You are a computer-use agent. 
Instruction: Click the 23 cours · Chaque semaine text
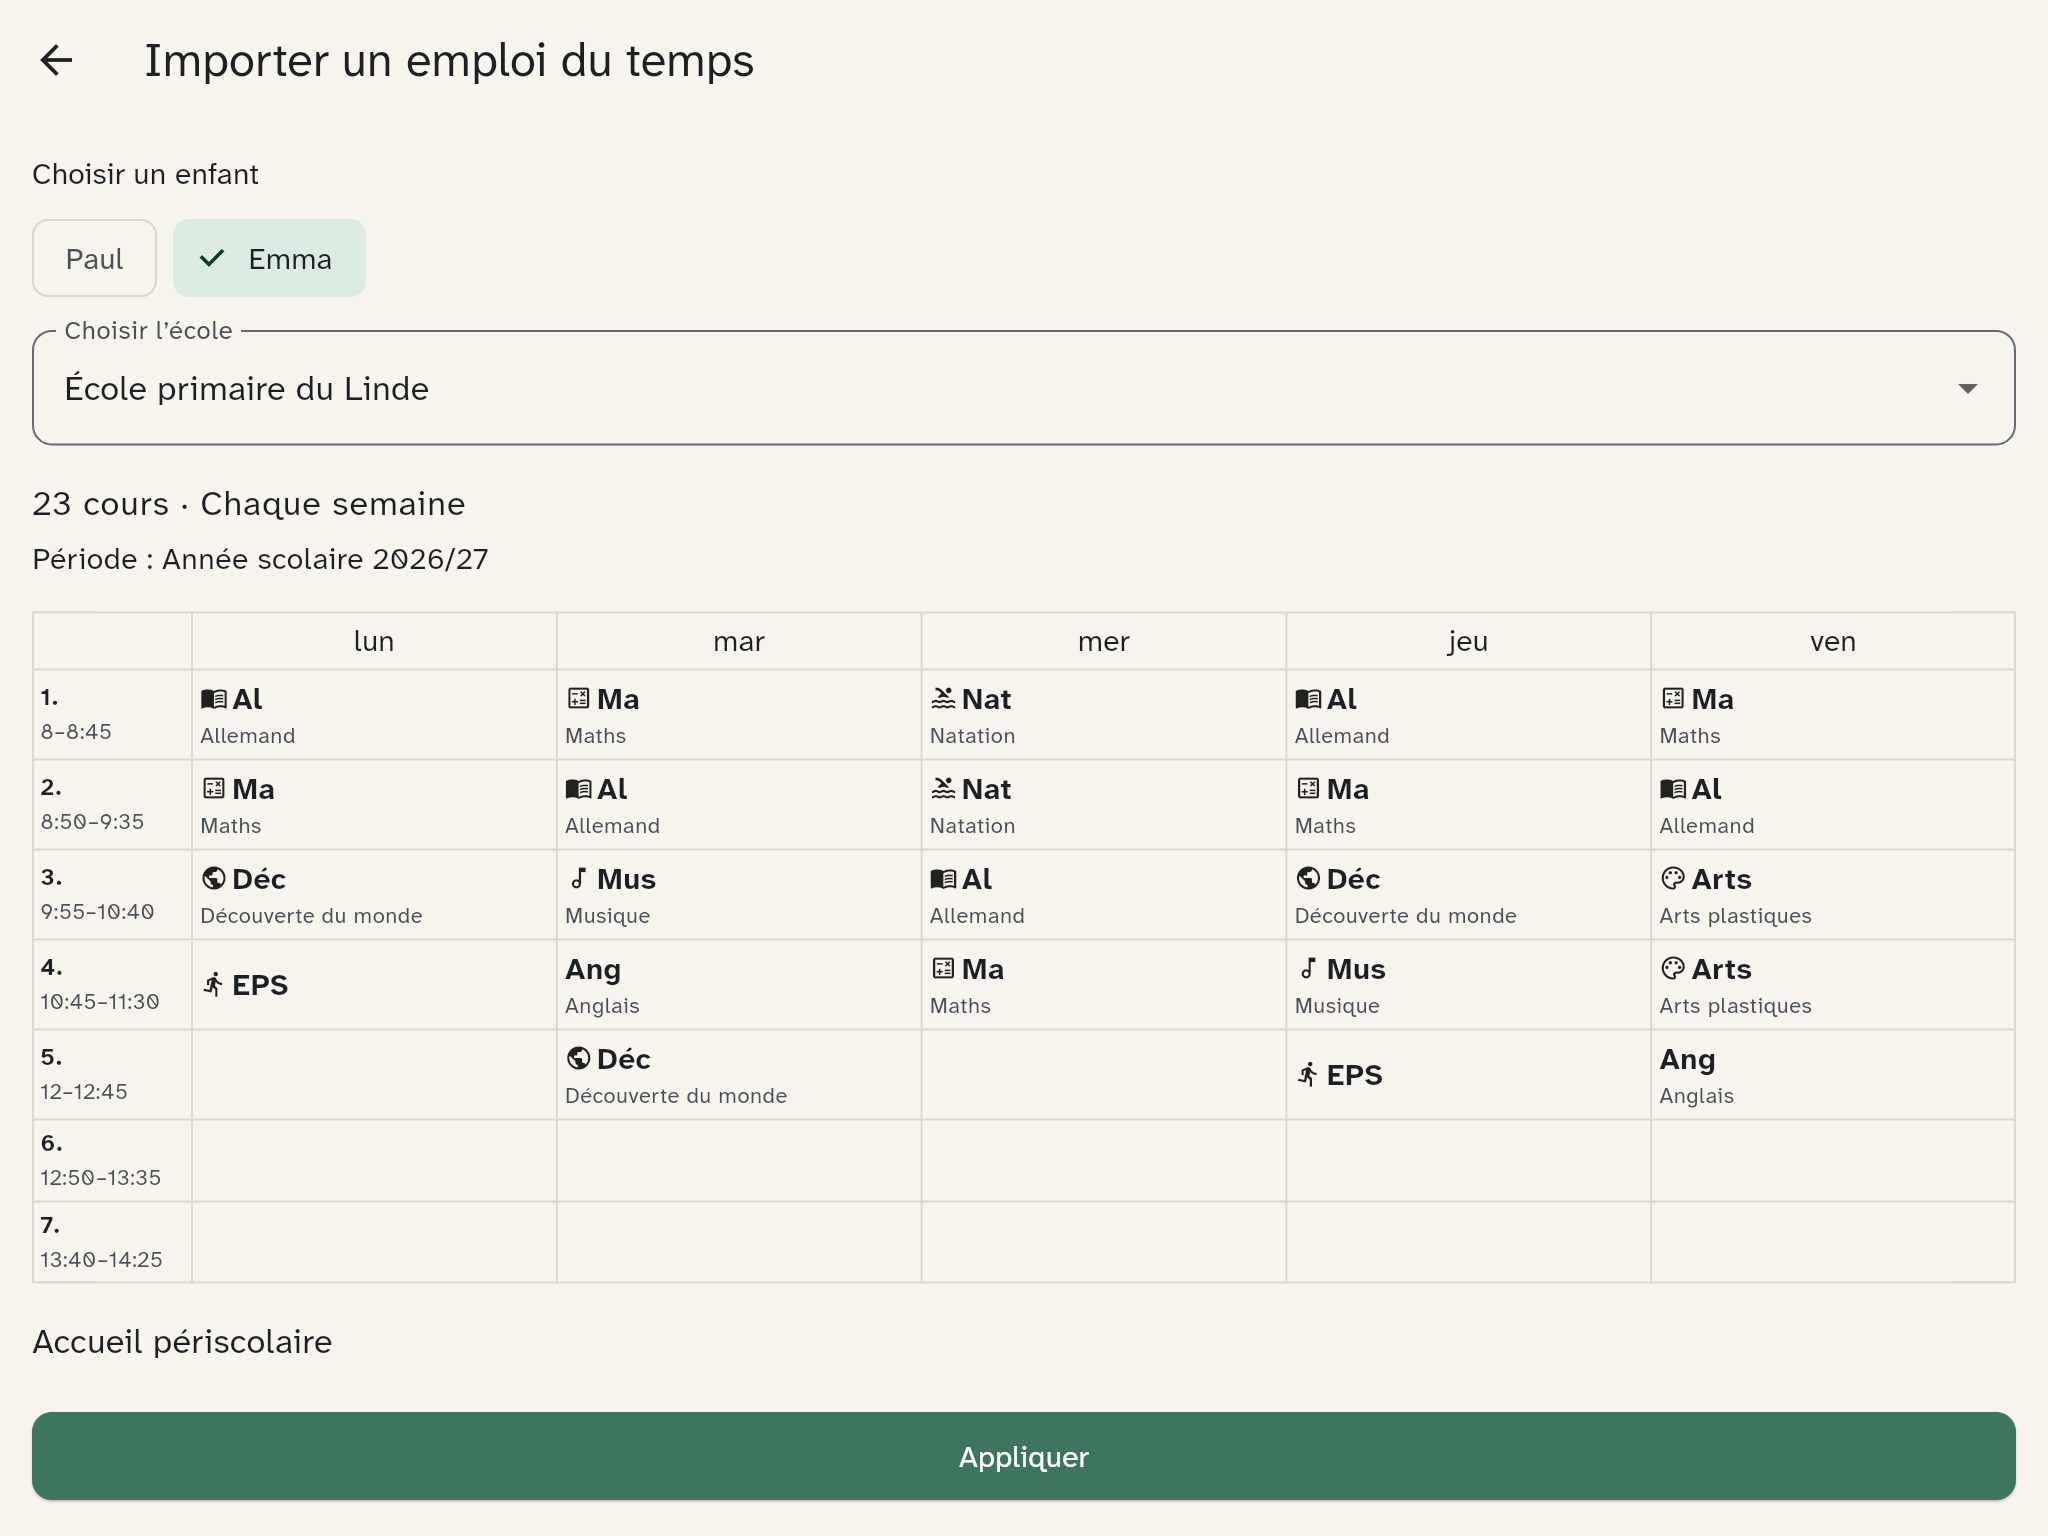[249, 504]
